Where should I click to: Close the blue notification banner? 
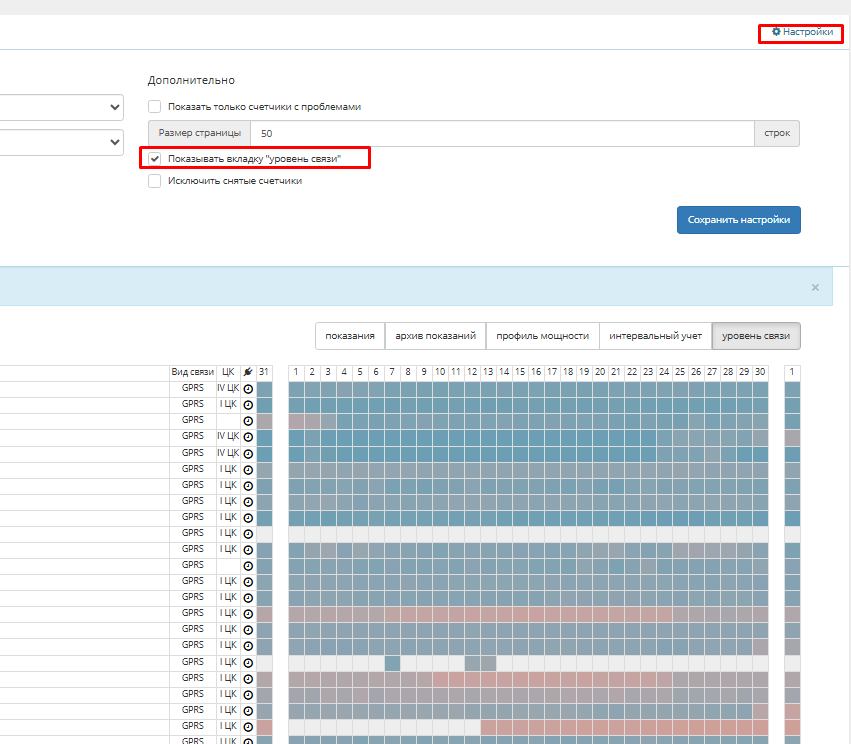click(x=815, y=287)
